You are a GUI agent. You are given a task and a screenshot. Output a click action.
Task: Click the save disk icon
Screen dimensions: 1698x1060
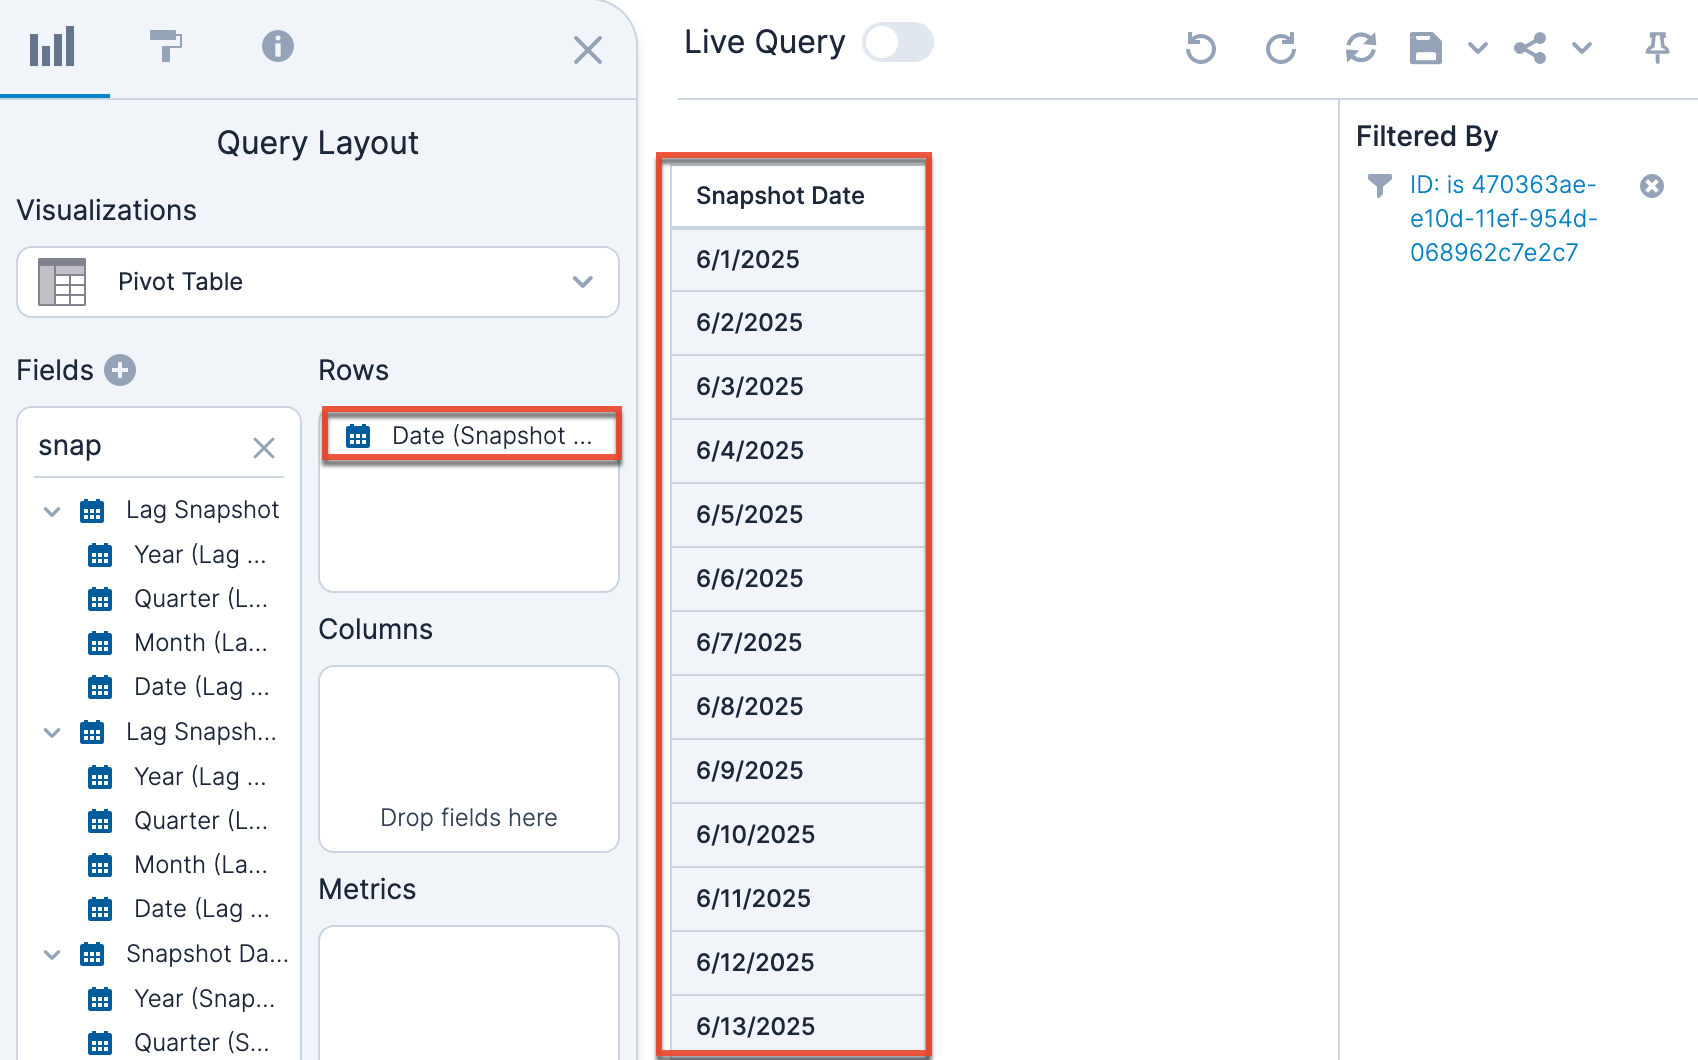tap(1426, 48)
